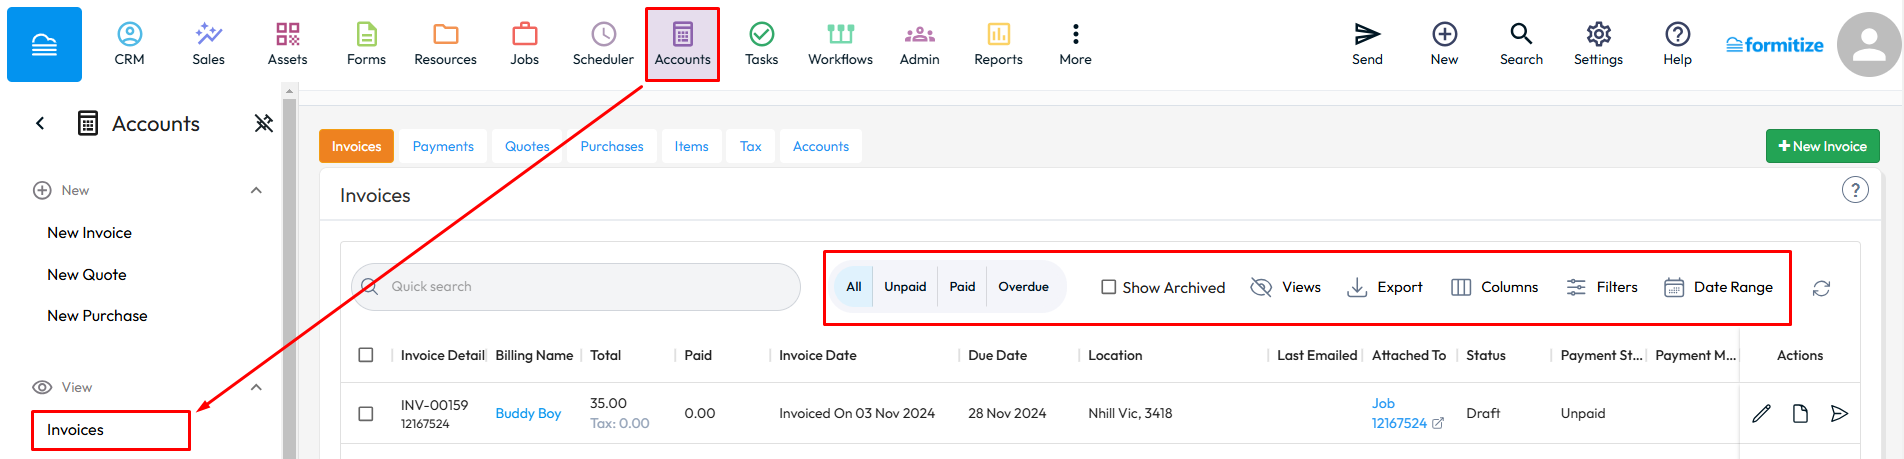Open the user profile avatar

(x=1868, y=44)
